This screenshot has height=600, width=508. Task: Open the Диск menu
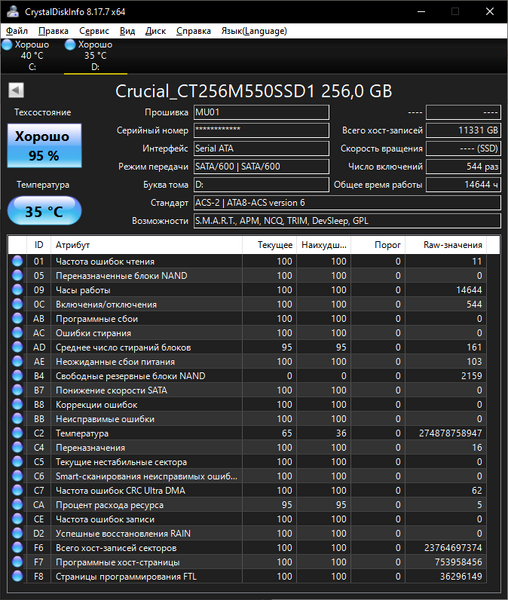[155, 31]
